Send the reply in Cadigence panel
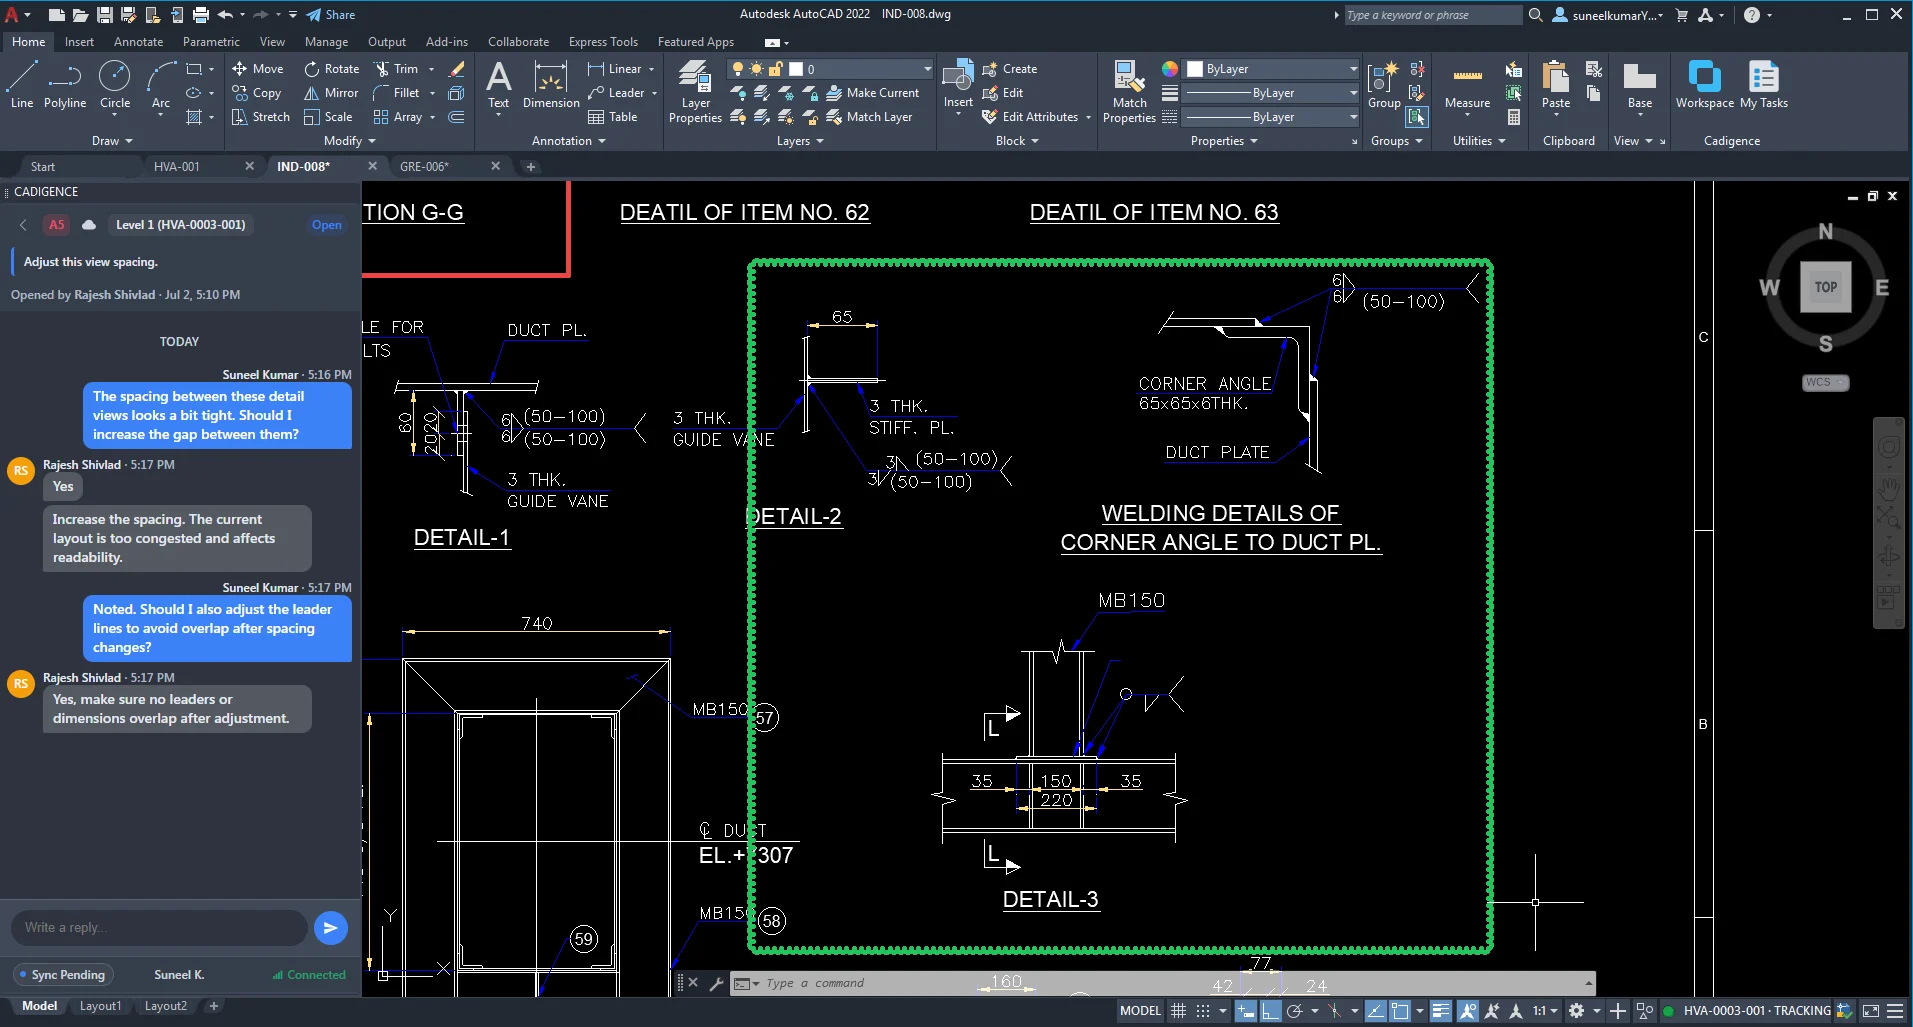The height and width of the screenshot is (1027, 1913). pyautogui.click(x=330, y=928)
